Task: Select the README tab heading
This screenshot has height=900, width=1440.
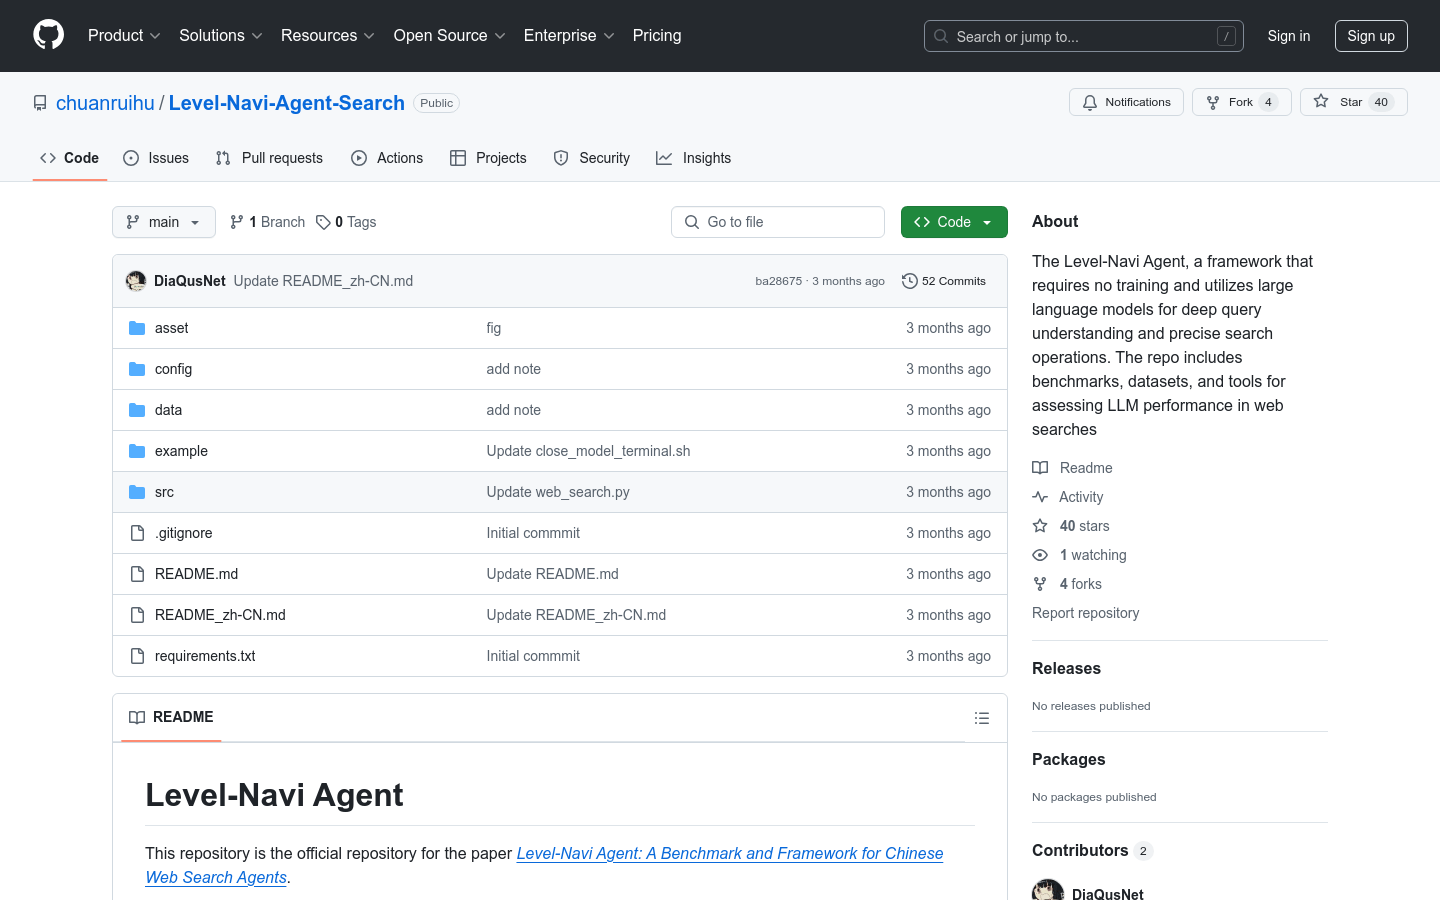Action: [171, 717]
